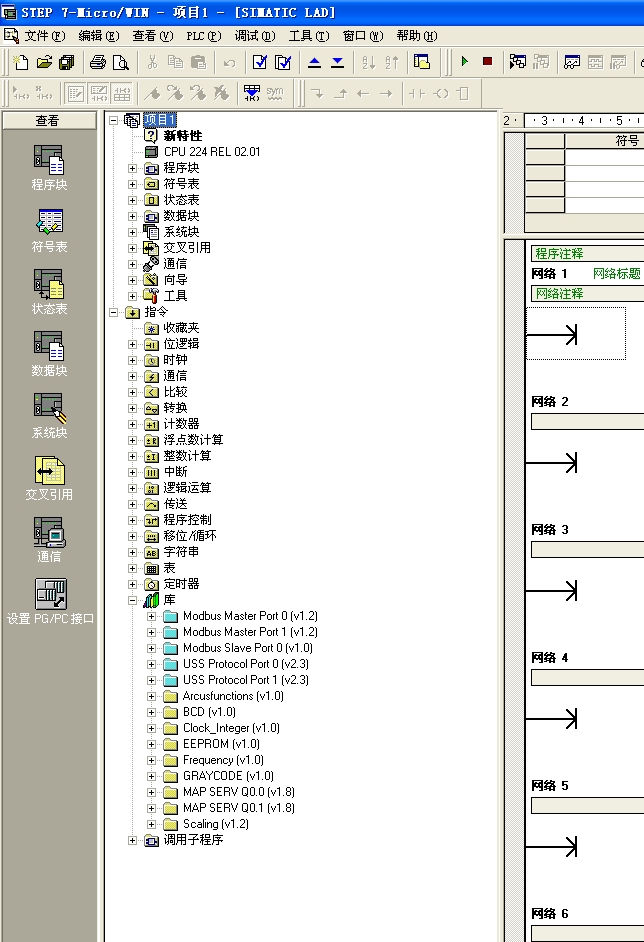The height and width of the screenshot is (942, 644).
Task: Stop PLC with red STOP icon
Action: (x=487, y=61)
